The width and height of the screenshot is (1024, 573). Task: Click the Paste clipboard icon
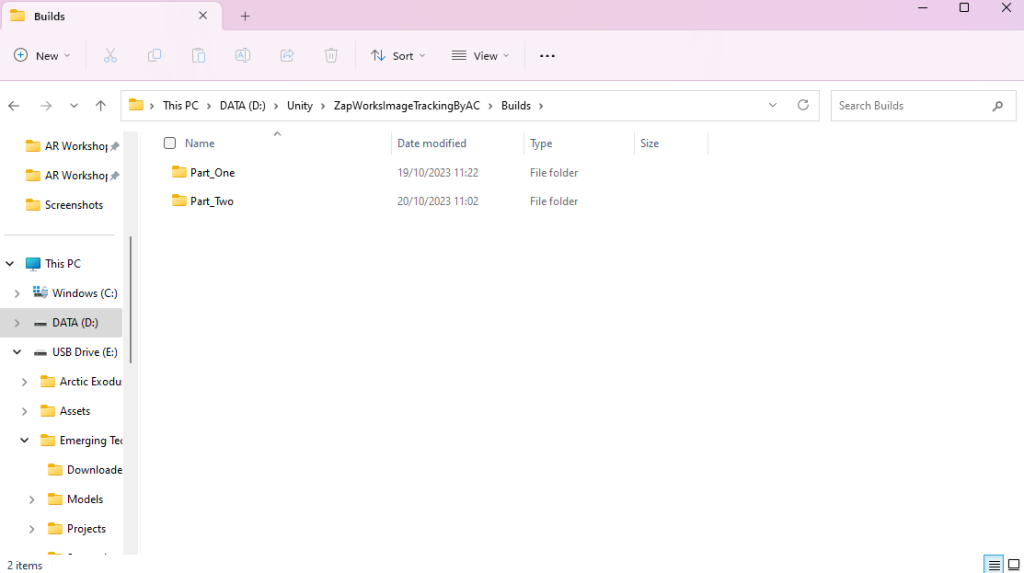click(198, 56)
